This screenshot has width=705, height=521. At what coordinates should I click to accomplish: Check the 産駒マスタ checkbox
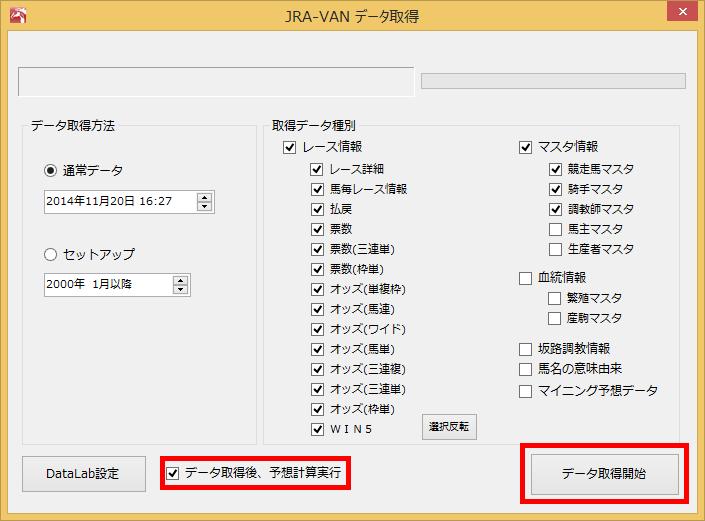click(554, 318)
